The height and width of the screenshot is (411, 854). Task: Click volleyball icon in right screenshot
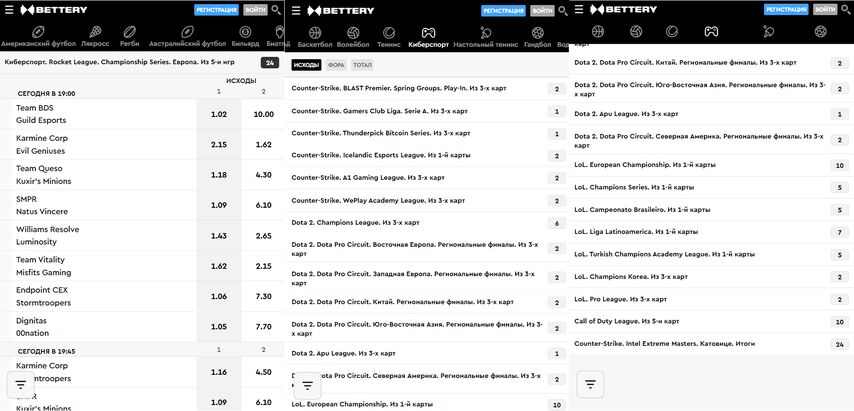(x=636, y=32)
